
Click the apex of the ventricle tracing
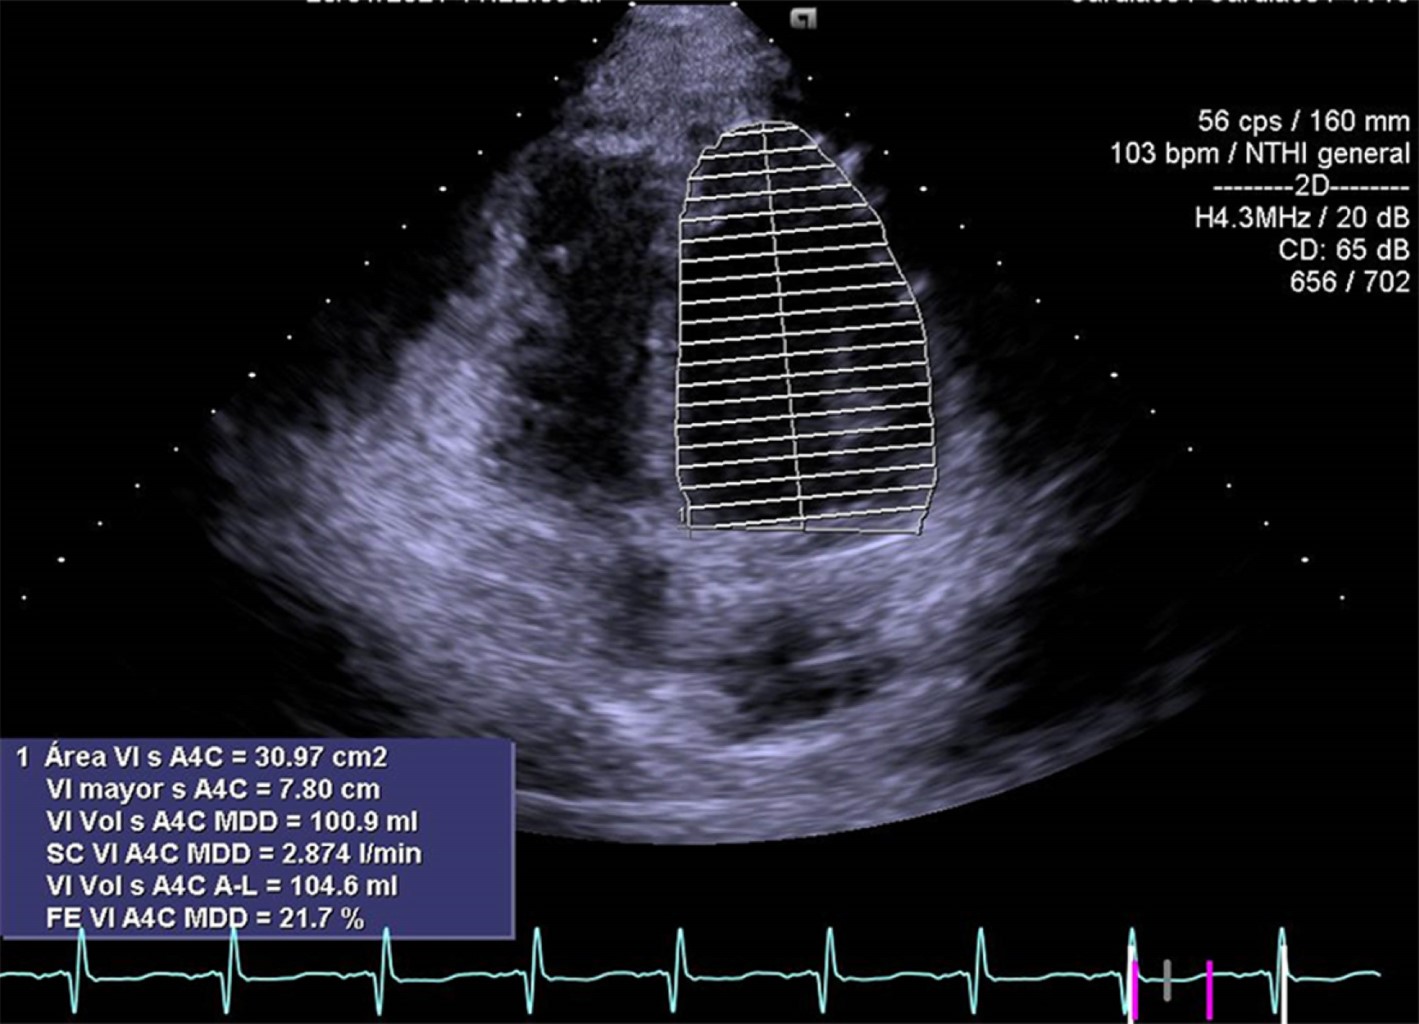point(765,124)
